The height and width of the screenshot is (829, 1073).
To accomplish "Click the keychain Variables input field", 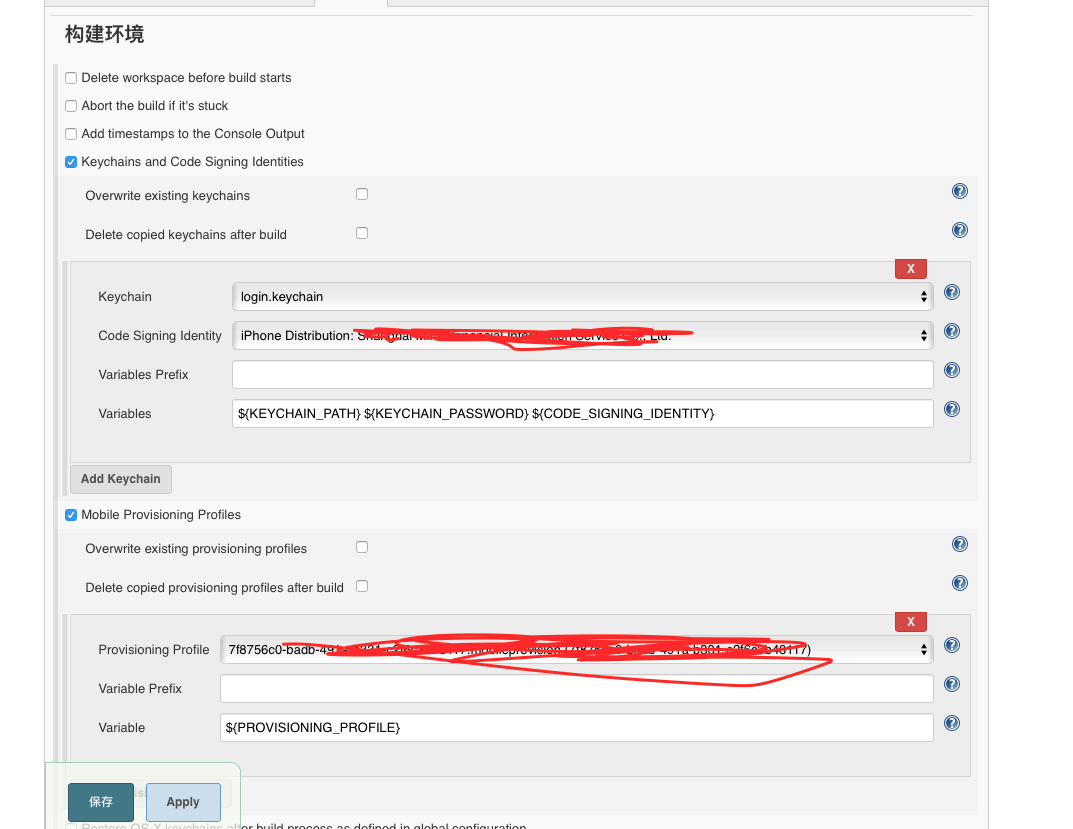I will (x=582, y=413).
